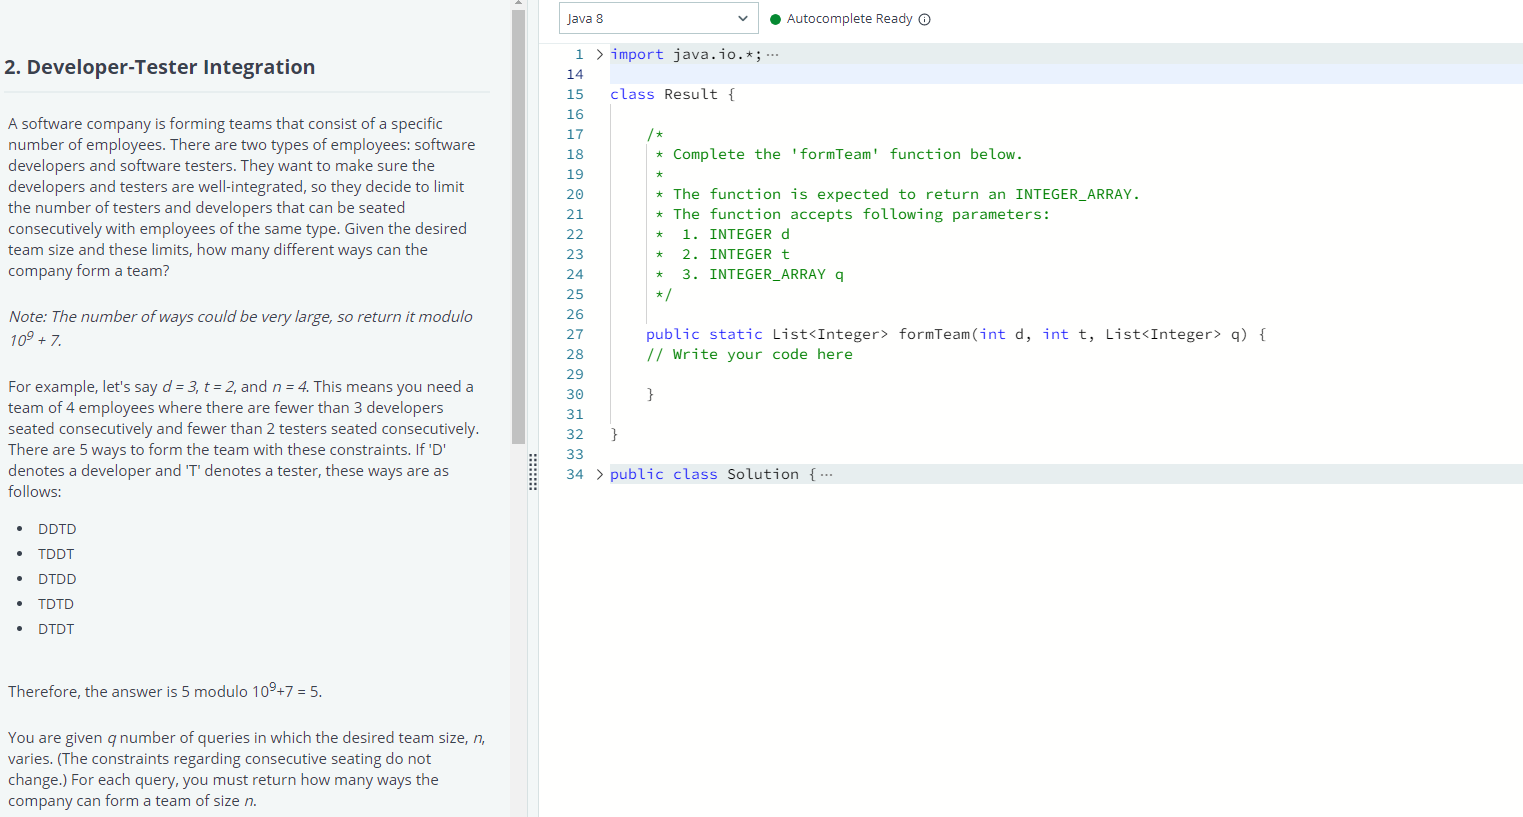The width and height of the screenshot is (1523, 817).
Task: Click the 'TDTD' list item
Action: [x=56, y=604]
